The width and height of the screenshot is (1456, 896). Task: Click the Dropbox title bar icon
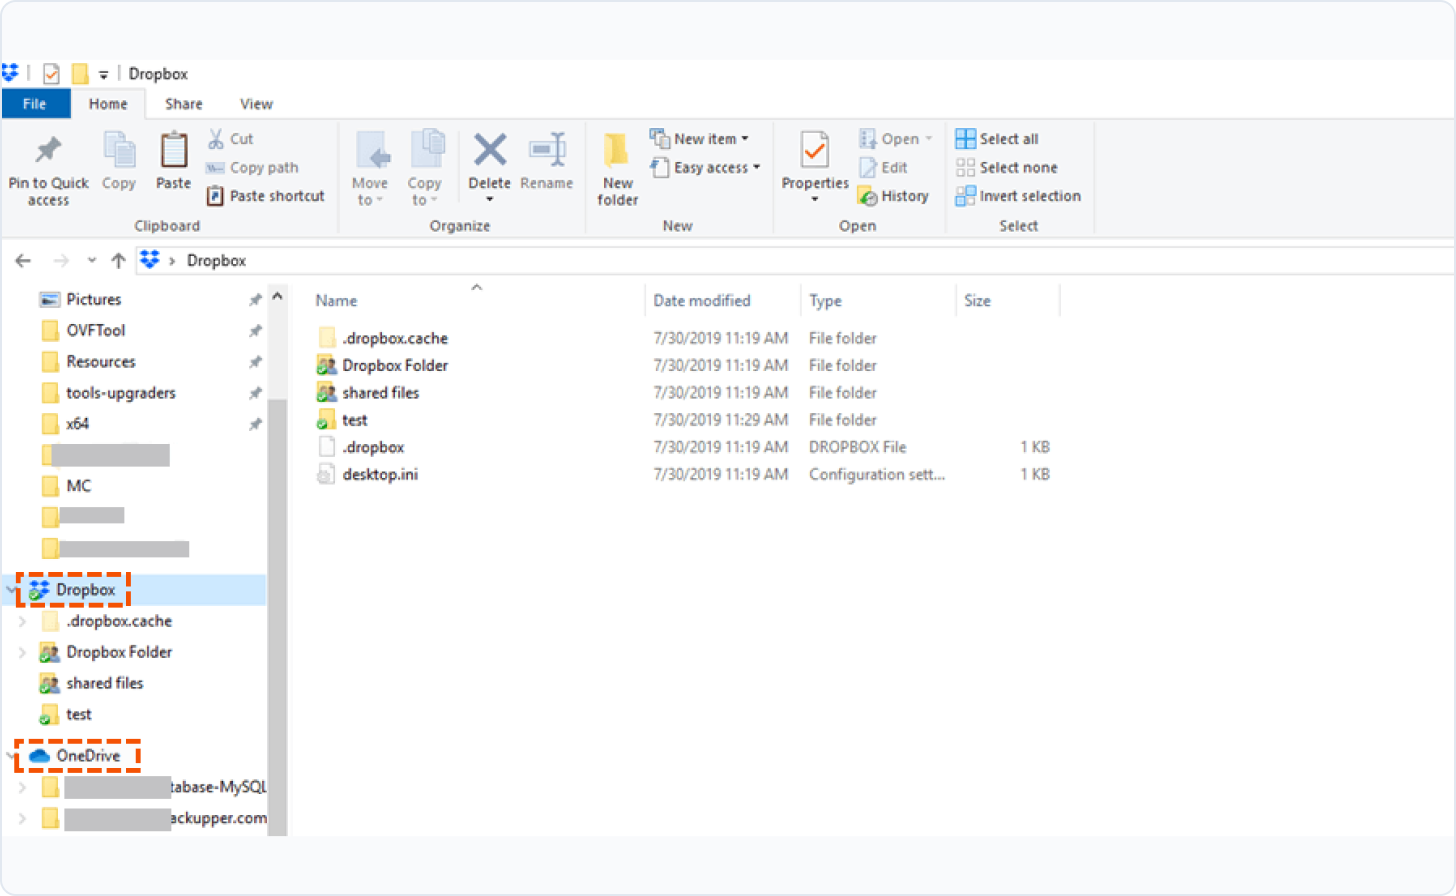point(10,73)
